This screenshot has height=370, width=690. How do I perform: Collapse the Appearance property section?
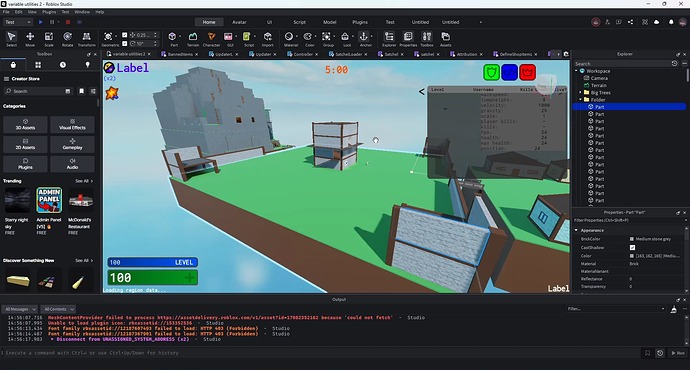576,230
